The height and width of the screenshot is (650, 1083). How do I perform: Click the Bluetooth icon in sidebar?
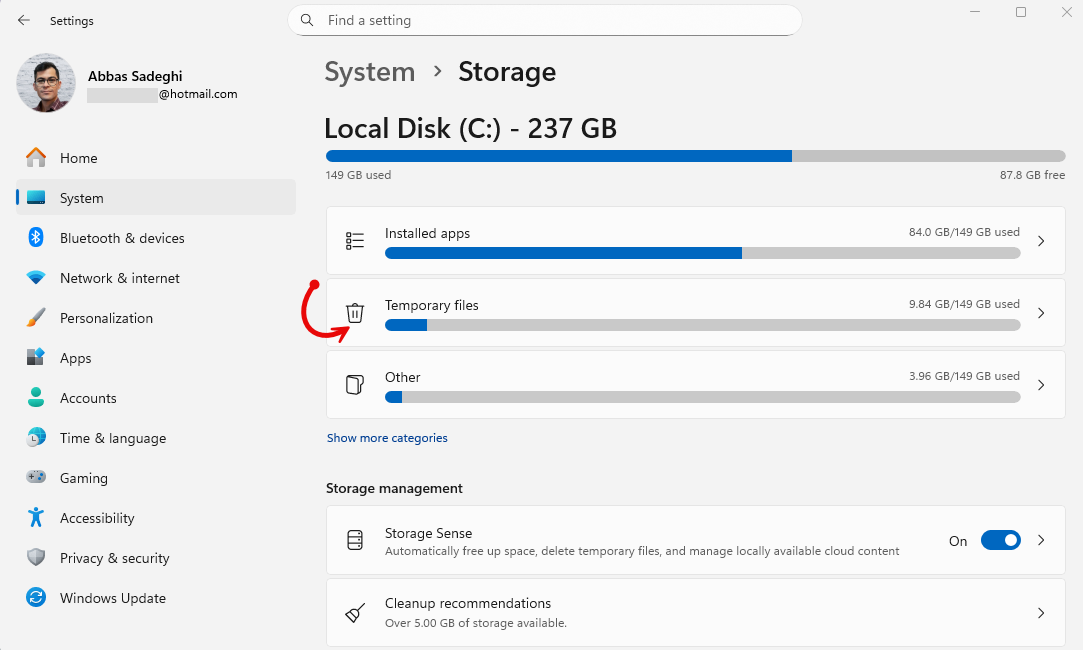[x=36, y=238]
